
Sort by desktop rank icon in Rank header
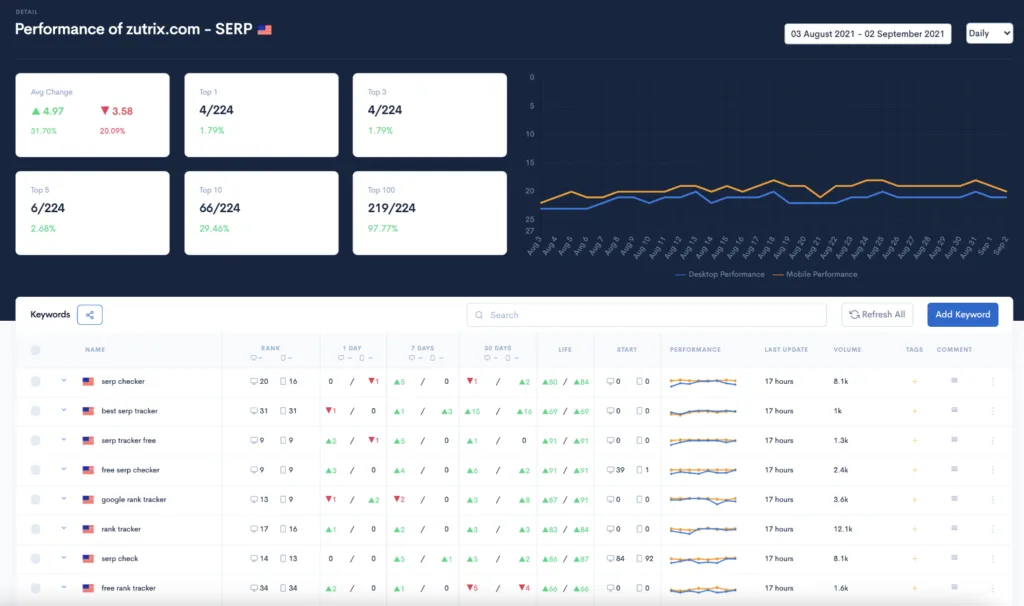[256, 358]
